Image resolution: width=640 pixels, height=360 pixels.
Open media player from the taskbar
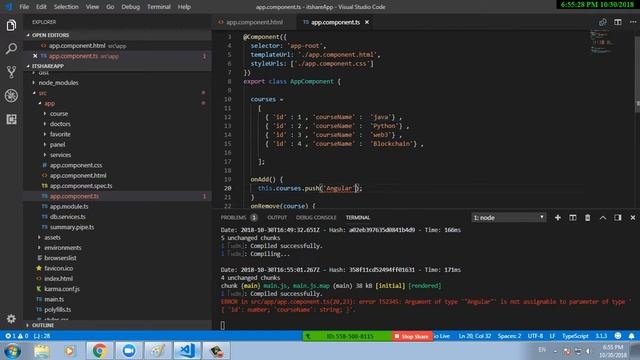click(70, 351)
